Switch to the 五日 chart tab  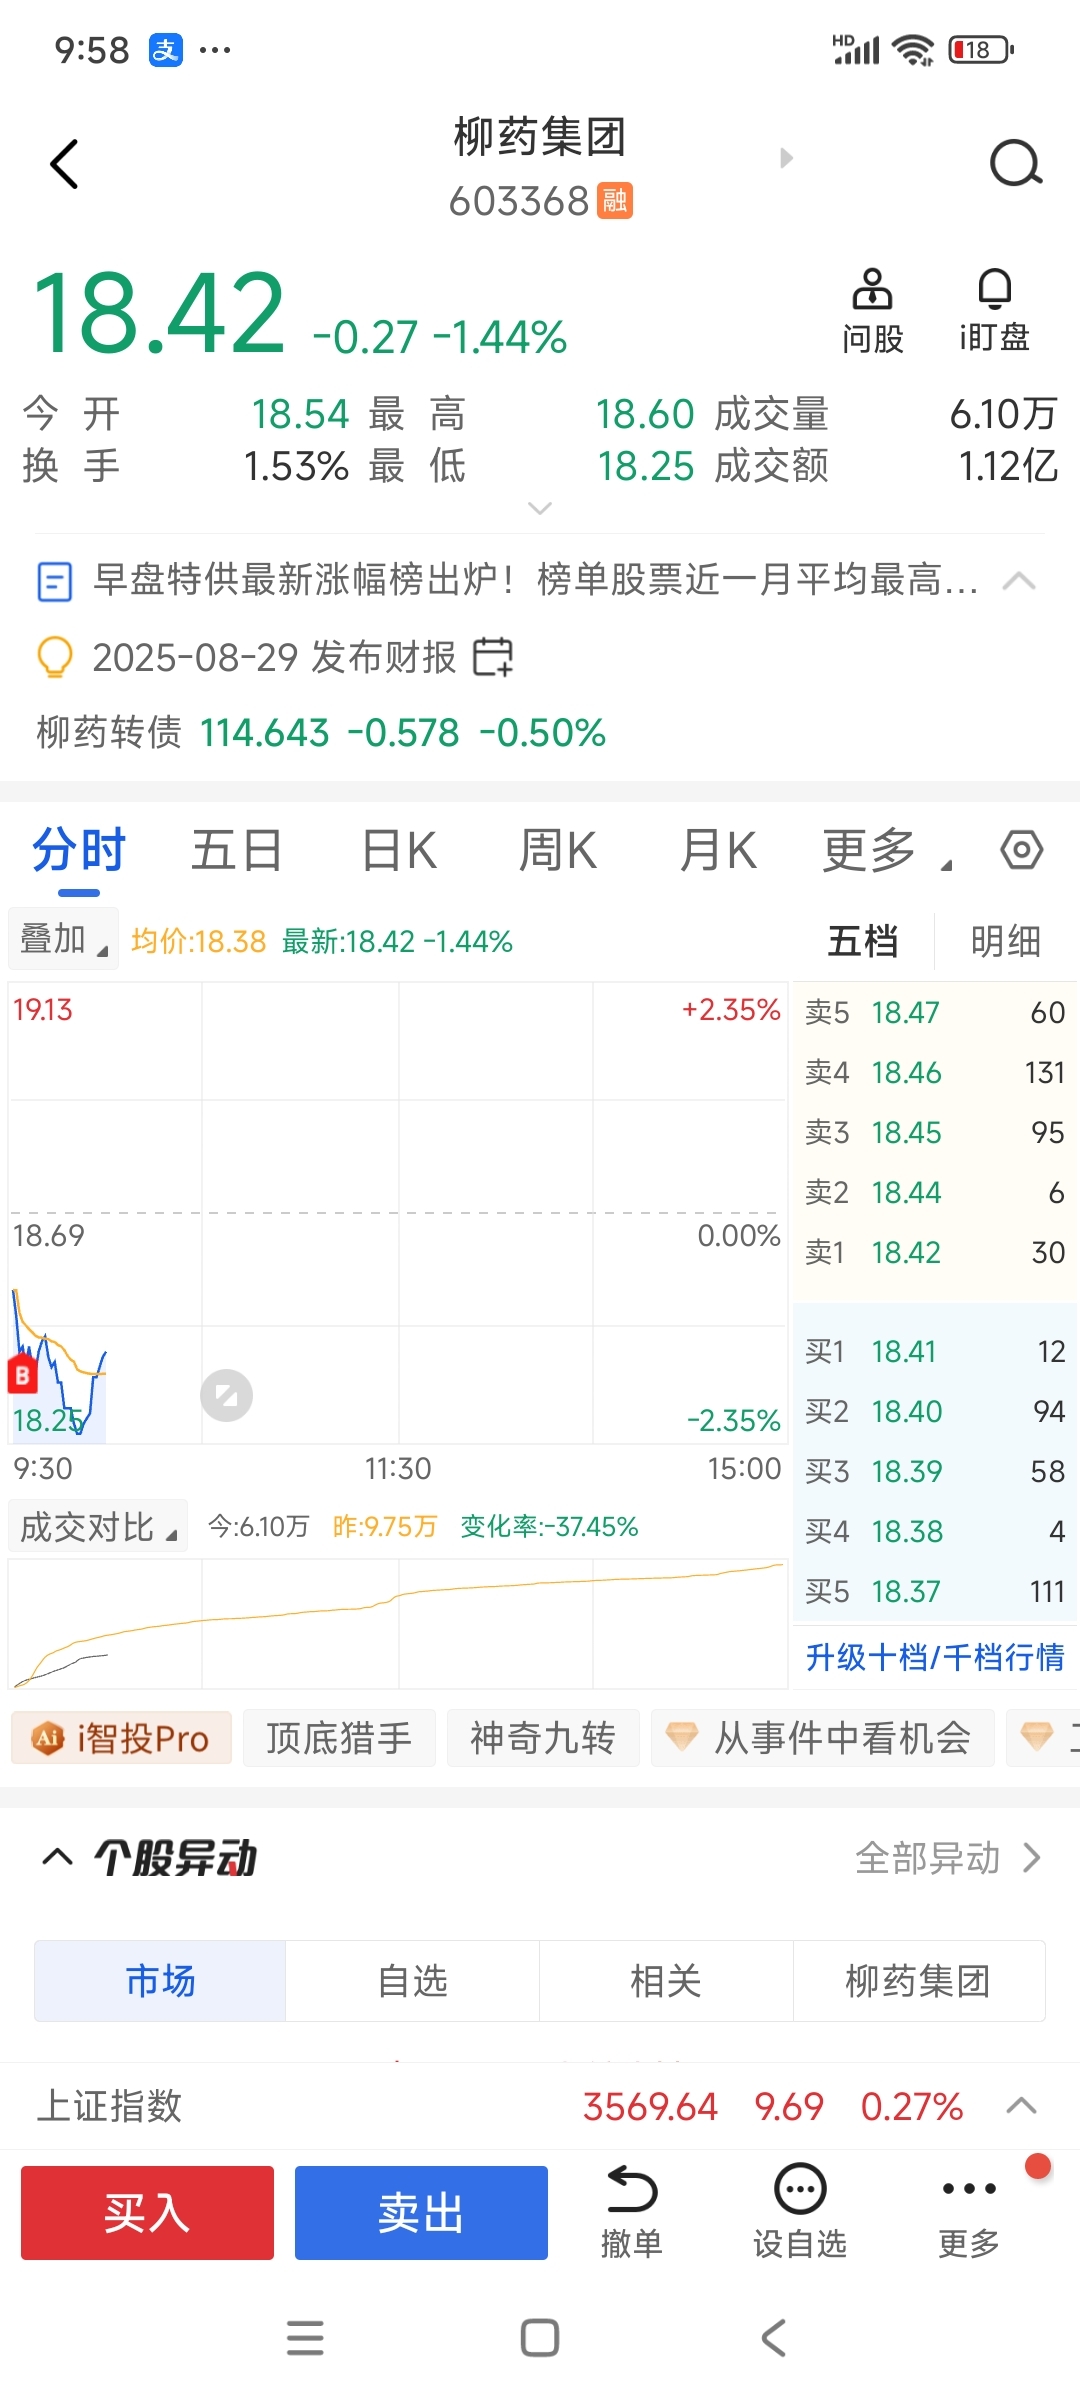[x=237, y=851]
